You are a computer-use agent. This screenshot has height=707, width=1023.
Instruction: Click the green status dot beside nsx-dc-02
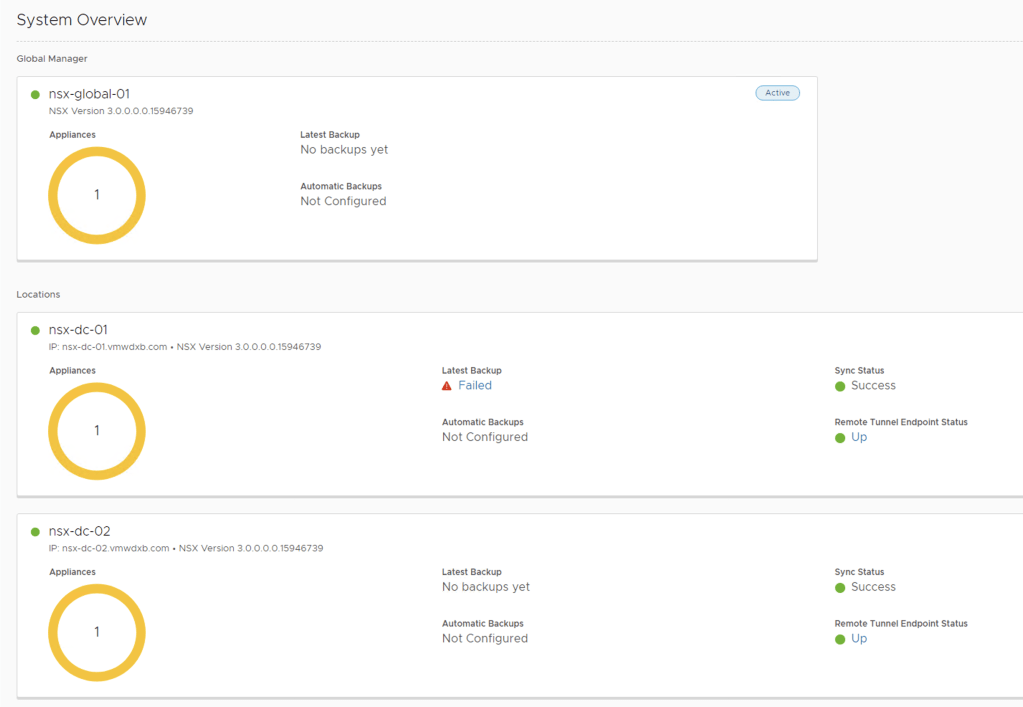(x=36, y=533)
